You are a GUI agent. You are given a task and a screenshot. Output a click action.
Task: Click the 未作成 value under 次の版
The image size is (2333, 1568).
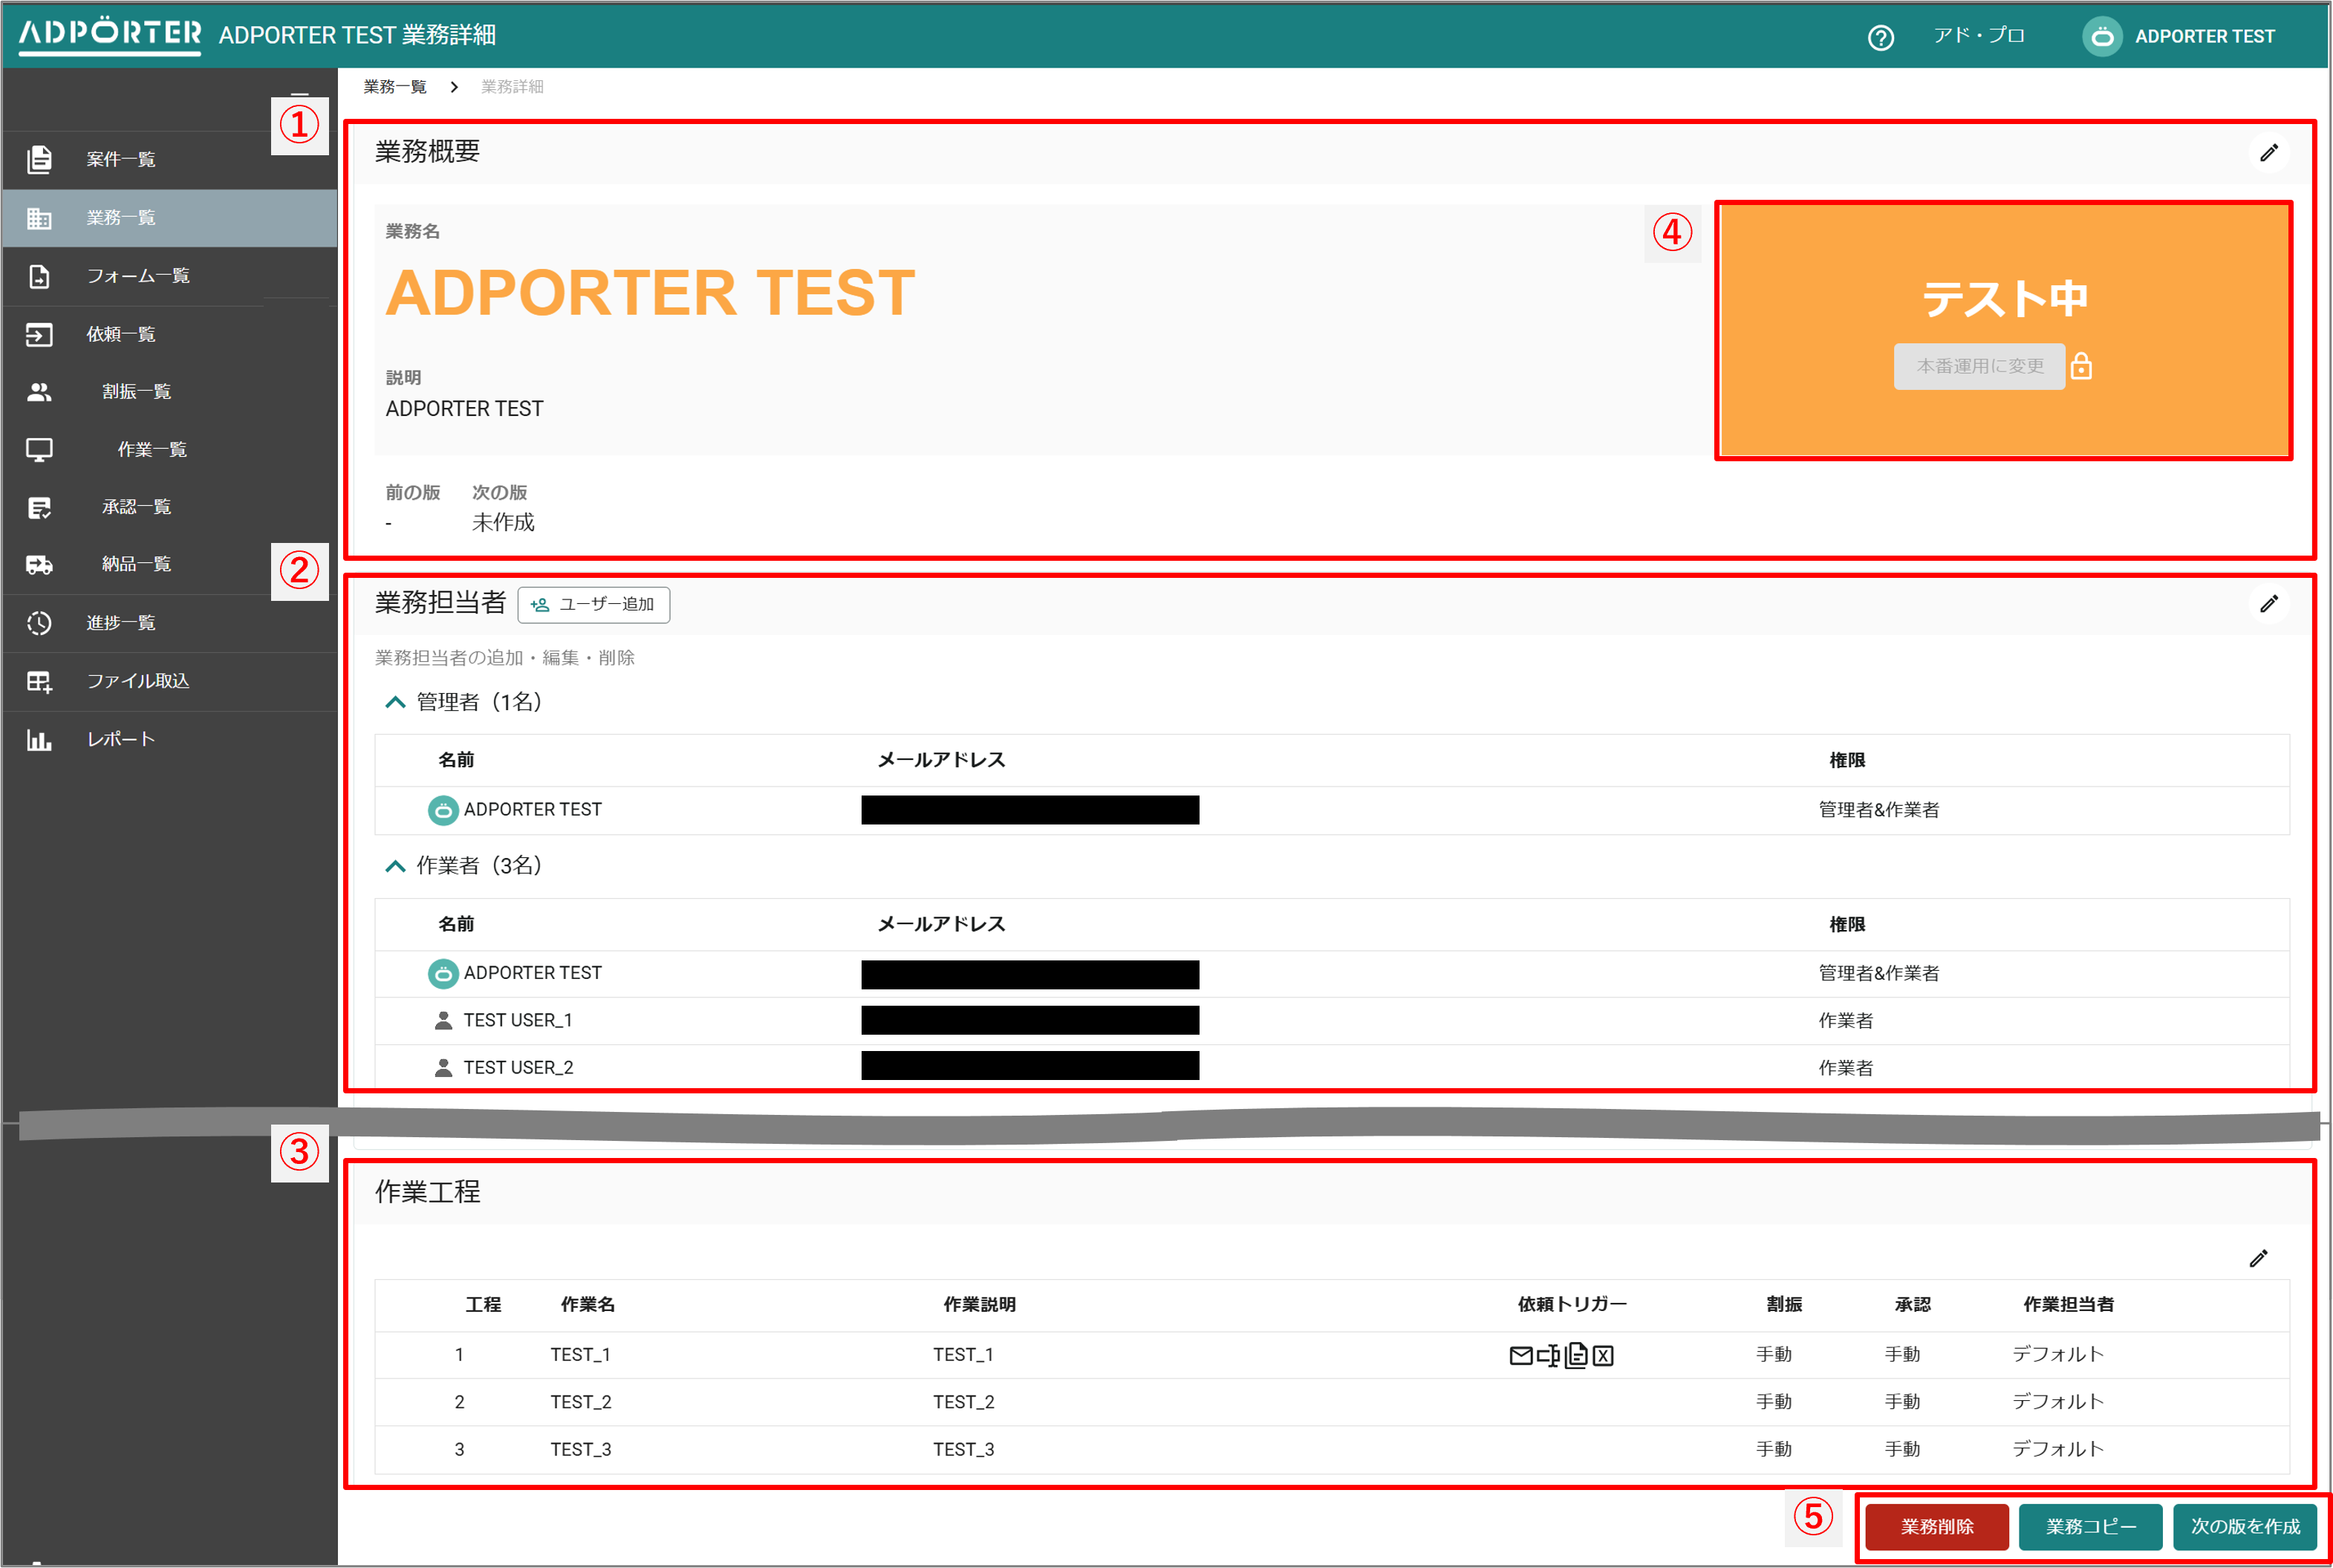coord(503,522)
